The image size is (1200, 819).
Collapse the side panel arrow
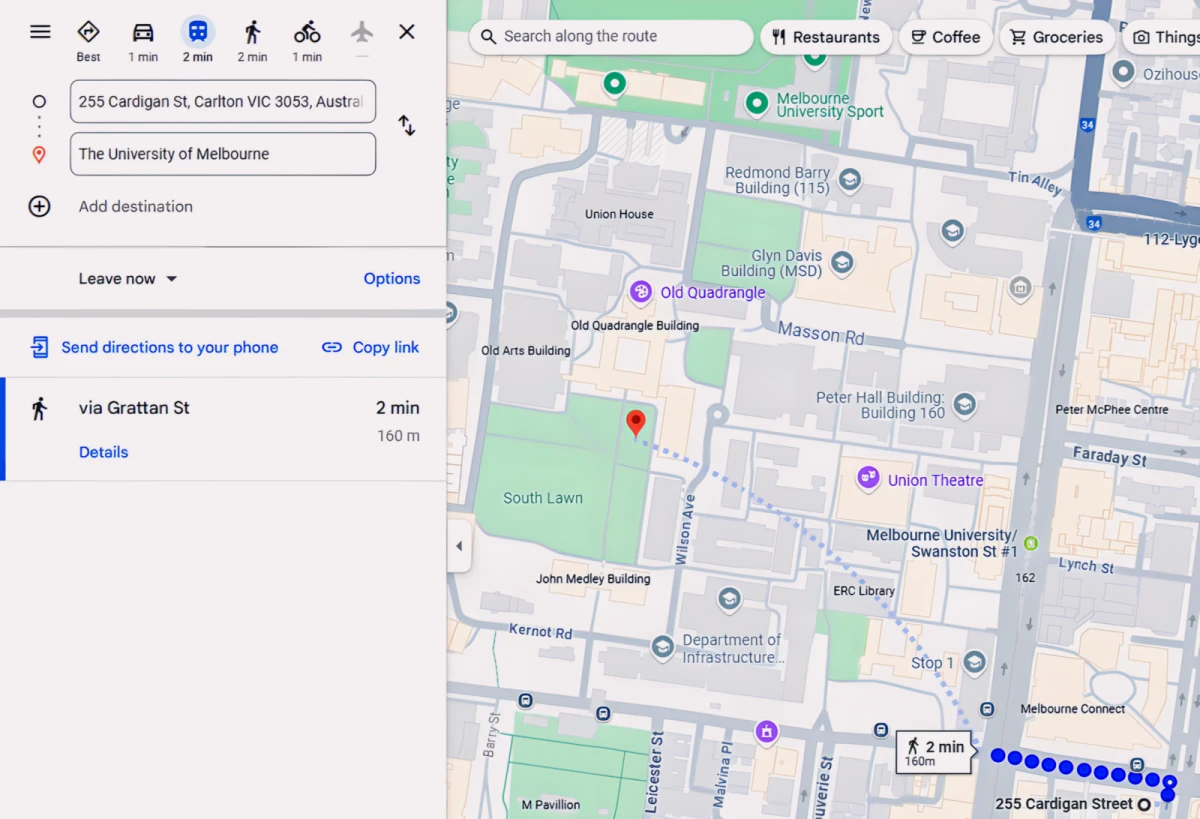click(459, 546)
